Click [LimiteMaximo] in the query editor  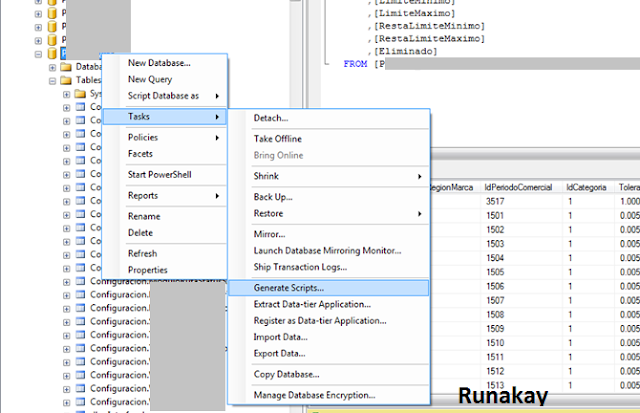point(415,13)
